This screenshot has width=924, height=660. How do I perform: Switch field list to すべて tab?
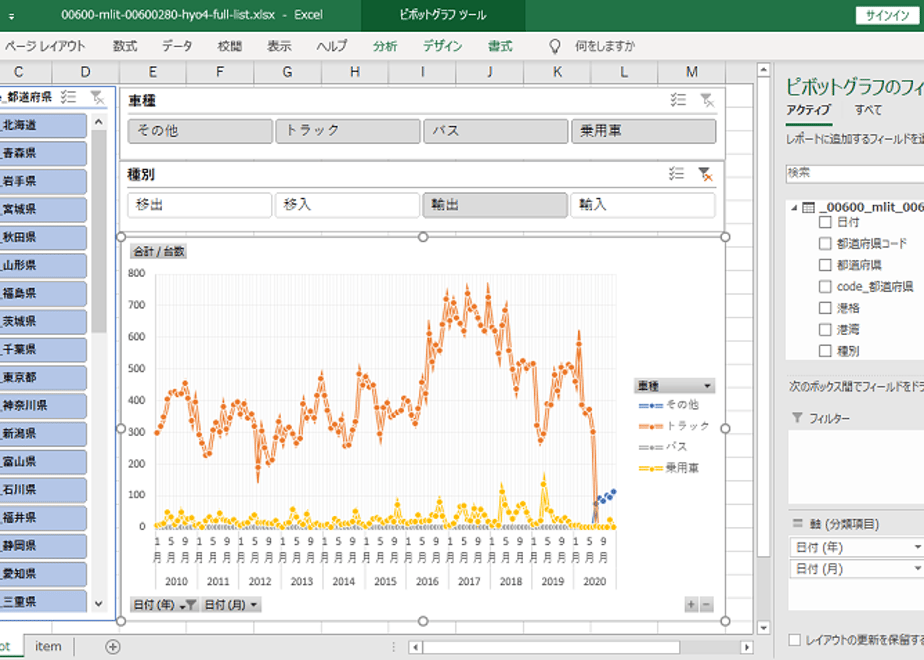click(868, 110)
